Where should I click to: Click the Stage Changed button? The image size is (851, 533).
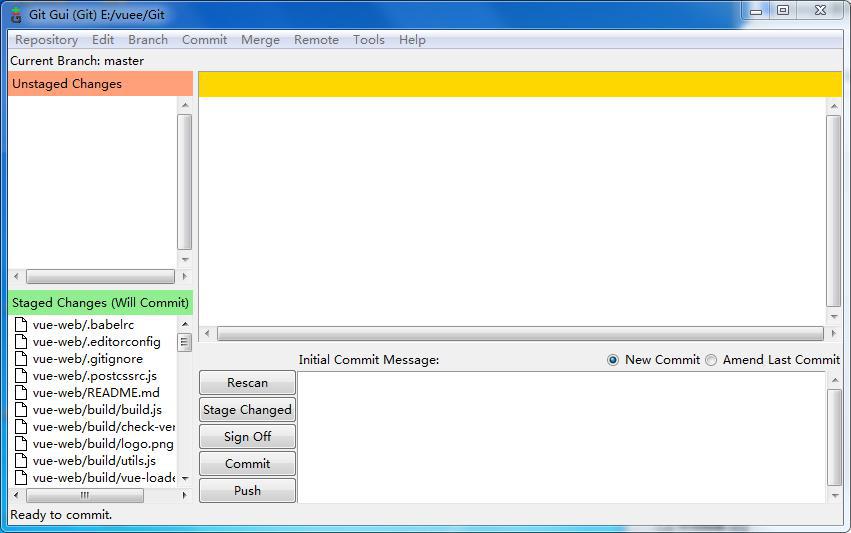pyautogui.click(x=247, y=410)
